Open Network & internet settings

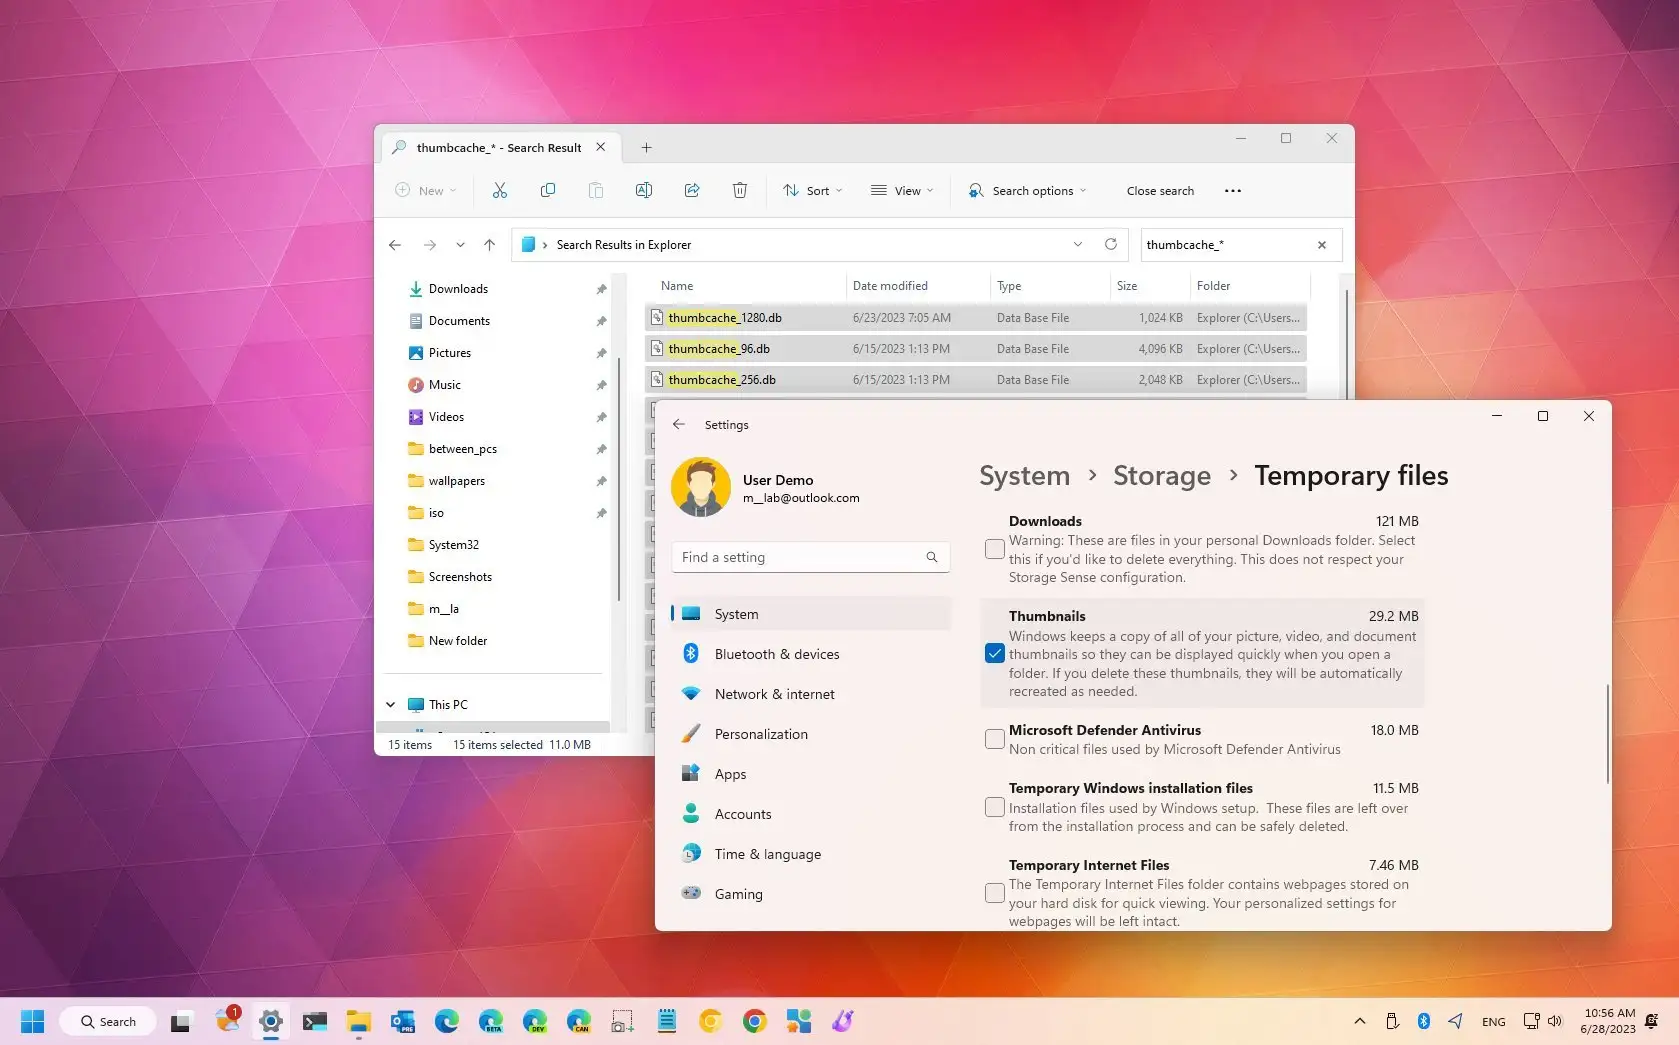[811, 694]
